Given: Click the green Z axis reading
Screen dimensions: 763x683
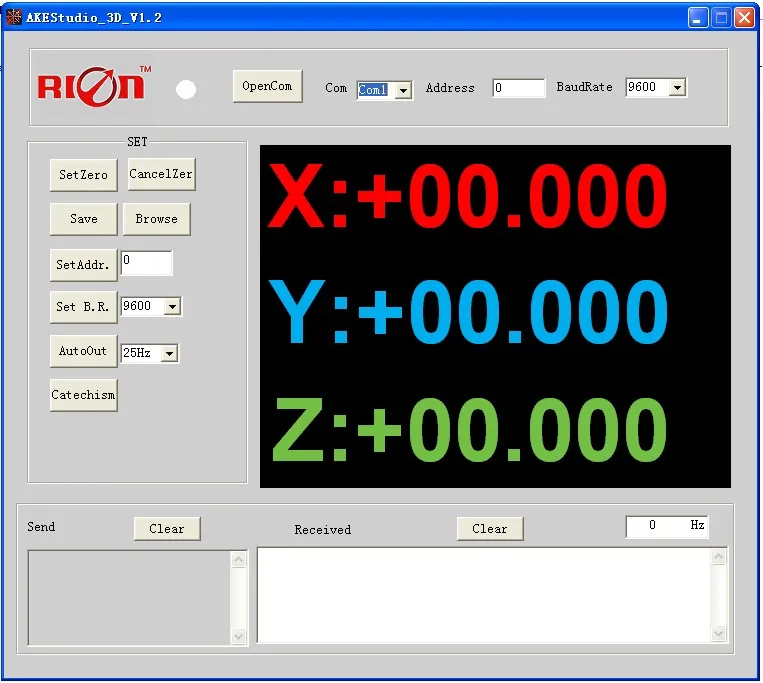Looking at the screenshot, I should [x=468, y=429].
